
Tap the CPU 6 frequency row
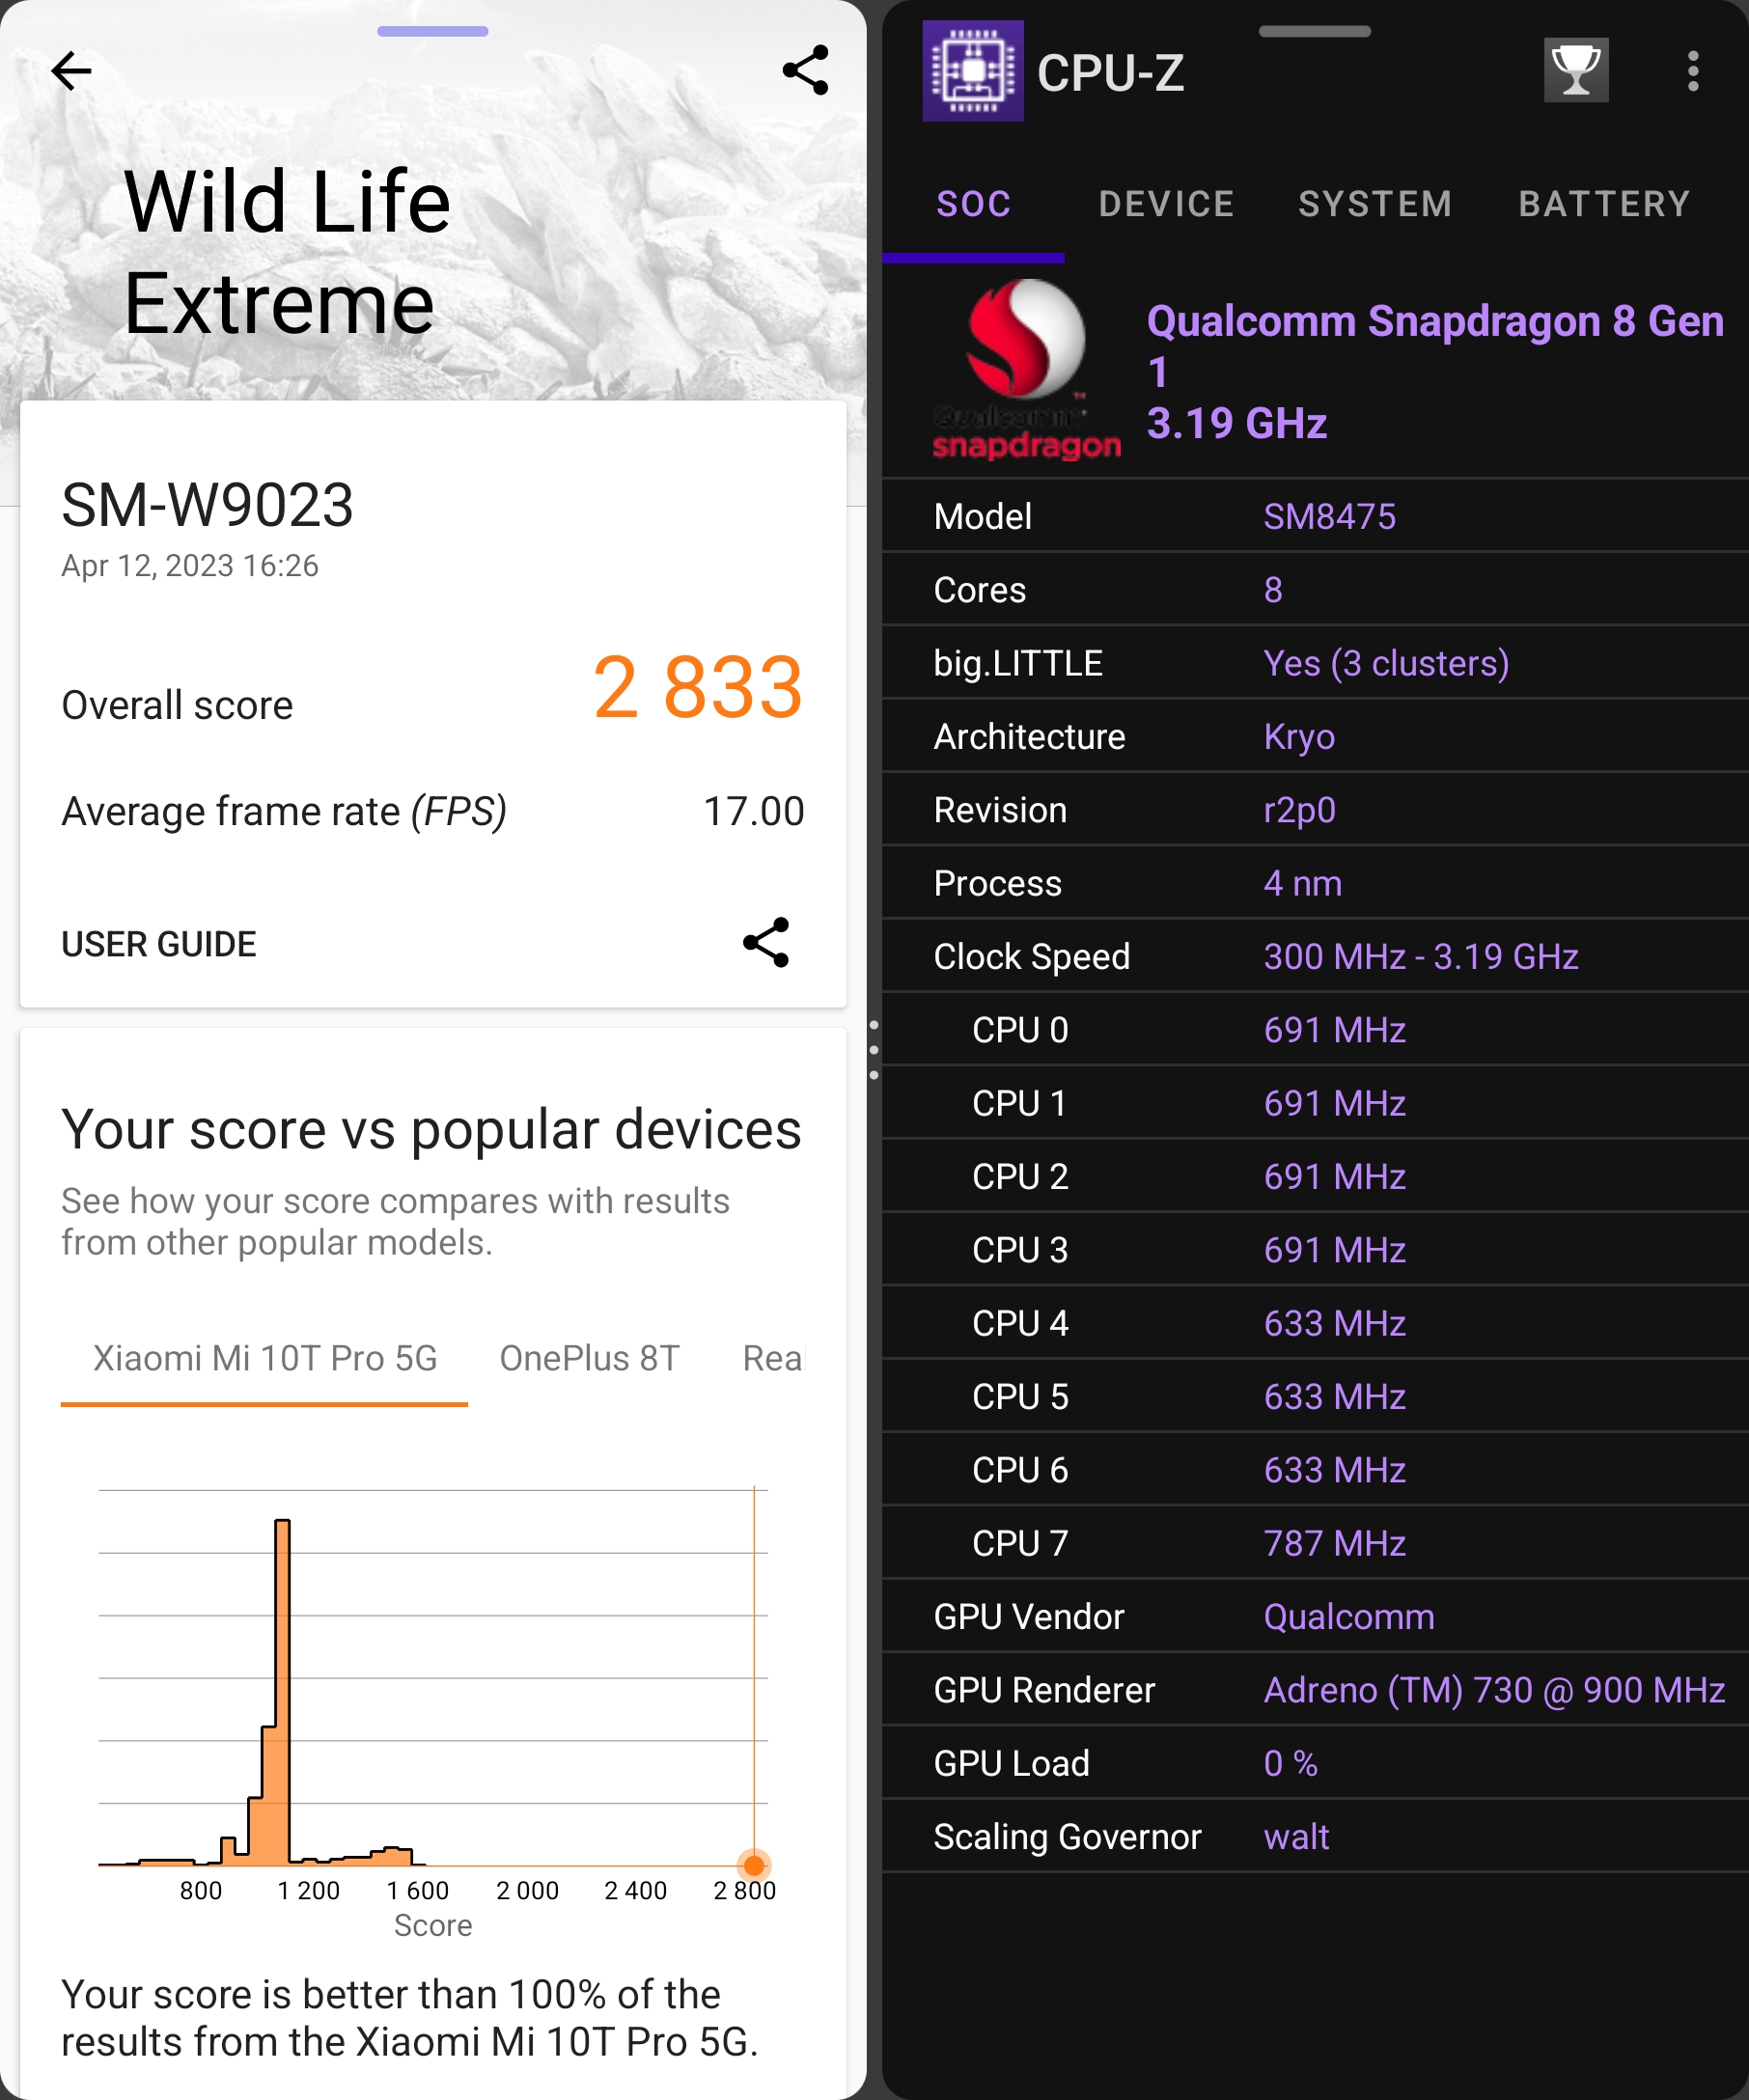tap(1315, 1470)
